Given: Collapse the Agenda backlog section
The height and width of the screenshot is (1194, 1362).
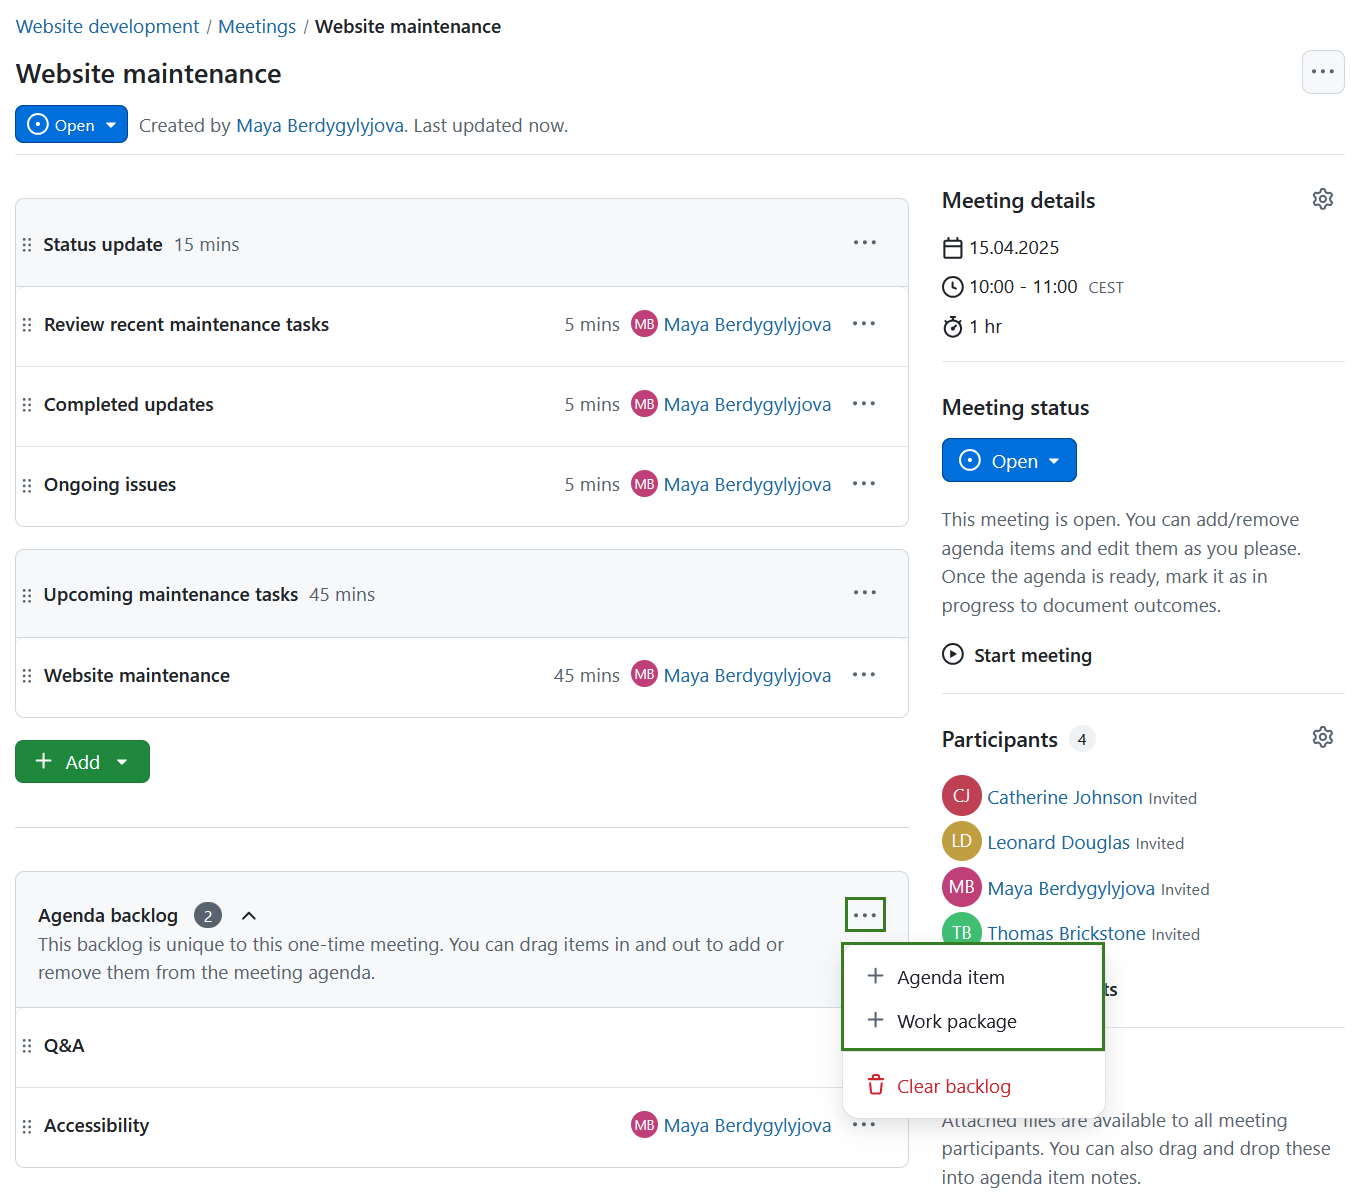Looking at the screenshot, I should 249,916.
